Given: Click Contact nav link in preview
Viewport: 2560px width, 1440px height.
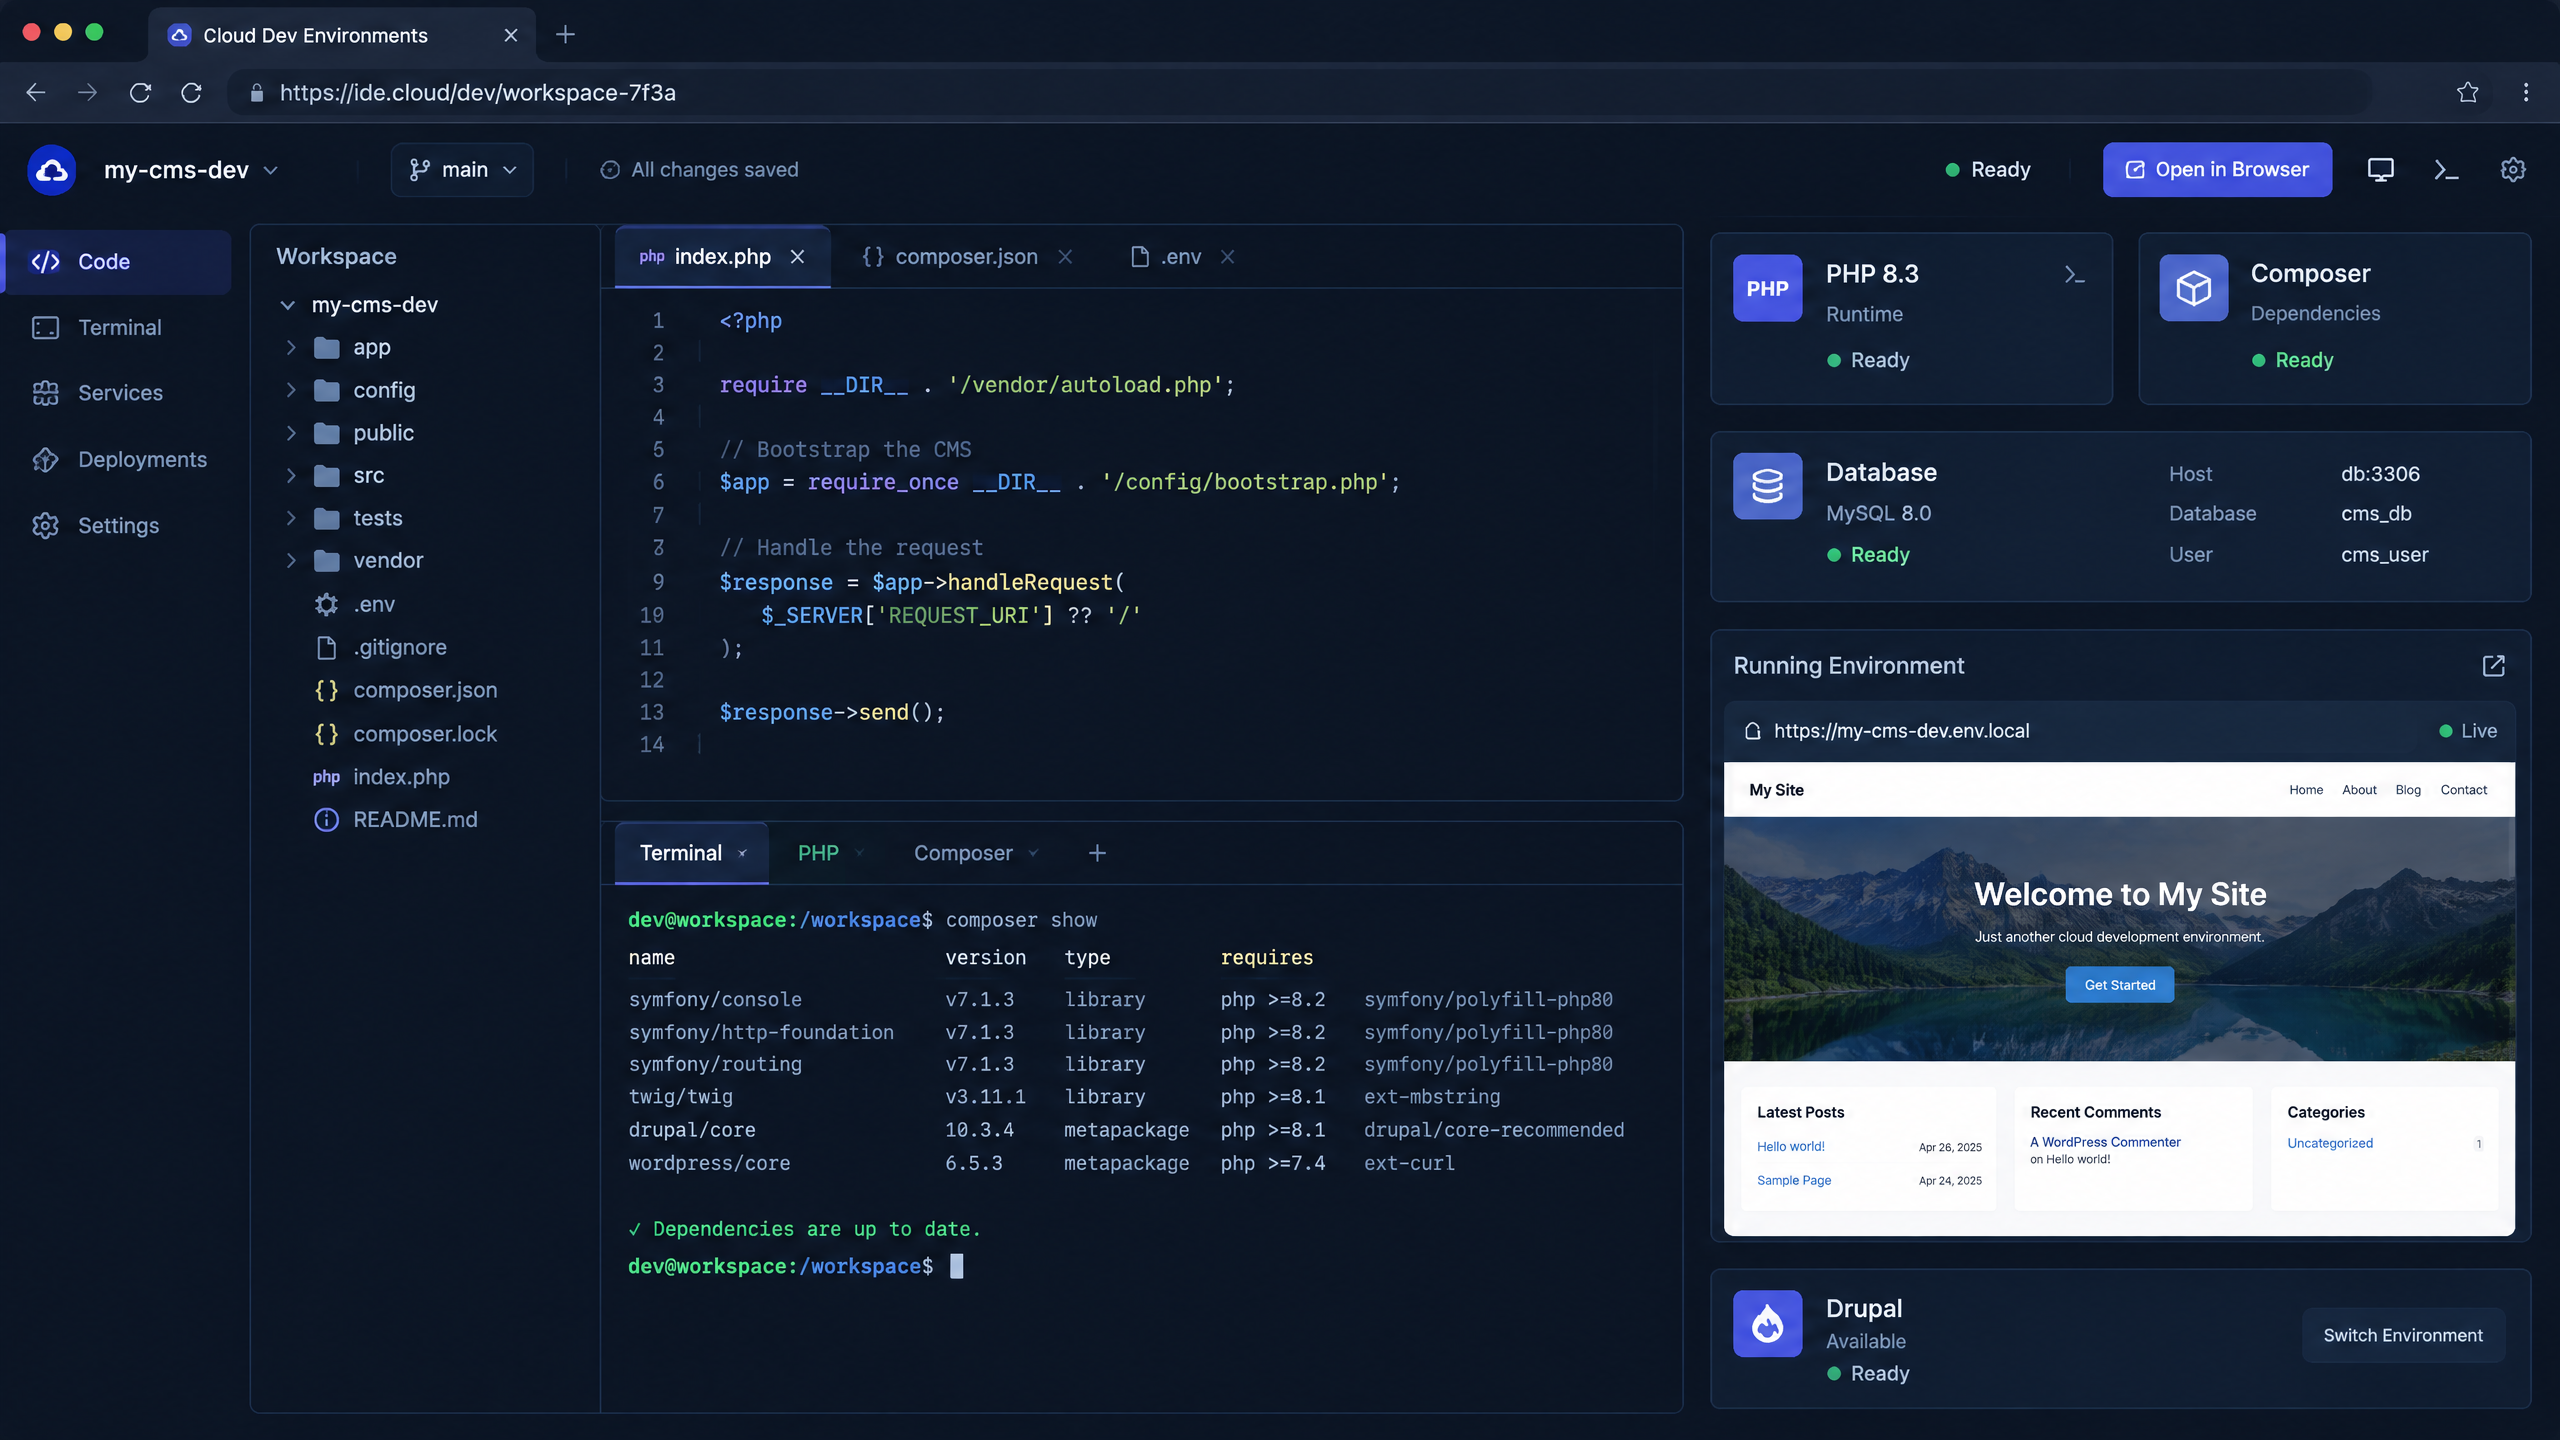Looking at the screenshot, I should [x=2463, y=790].
